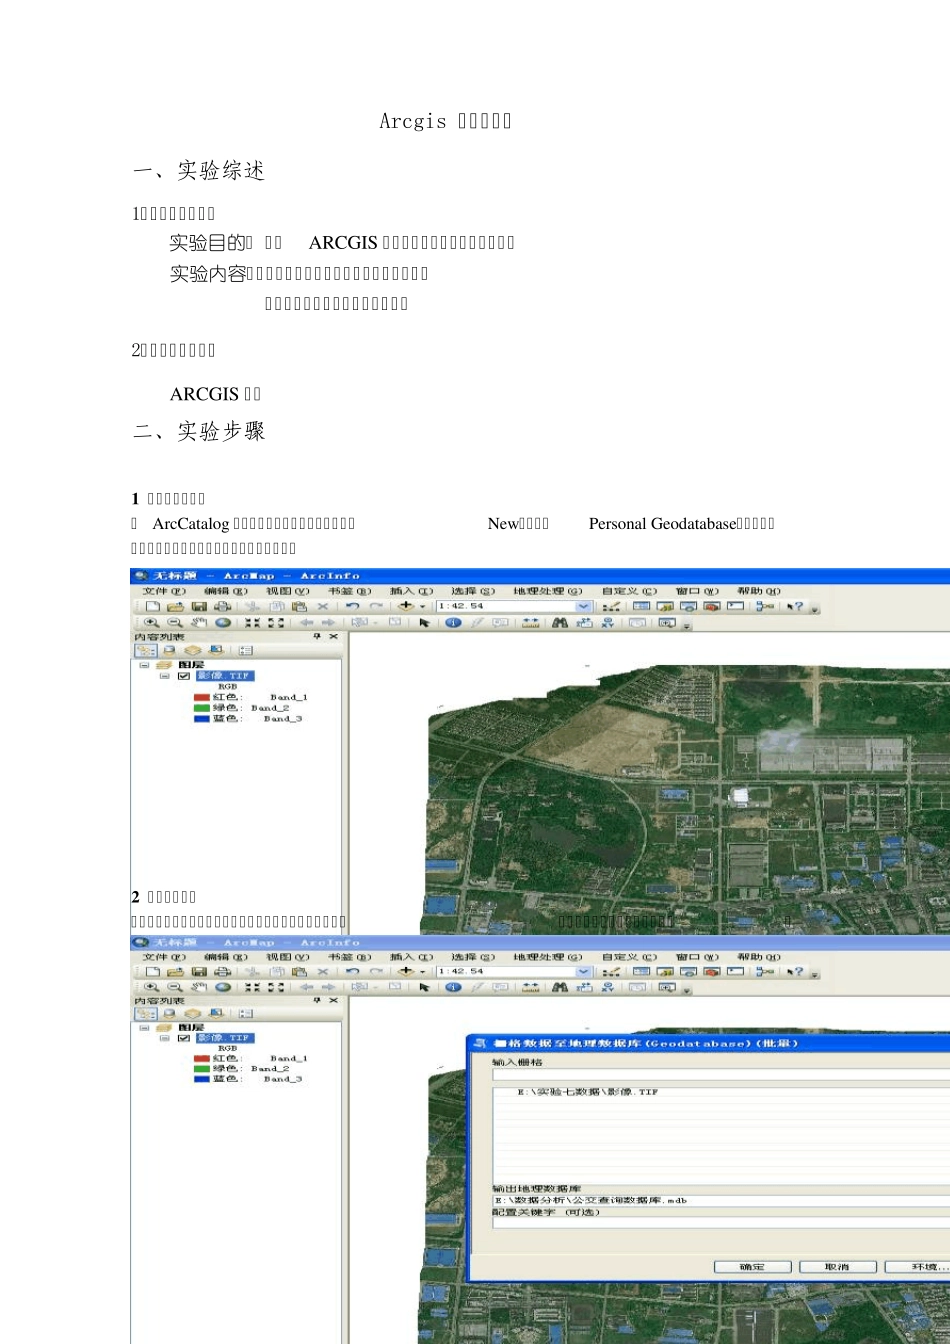Image resolution: width=950 pixels, height=1344 pixels.
Task: Close 内容列表 panel in first ArcMap window
Action: pyautogui.click(x=333, y=636)
